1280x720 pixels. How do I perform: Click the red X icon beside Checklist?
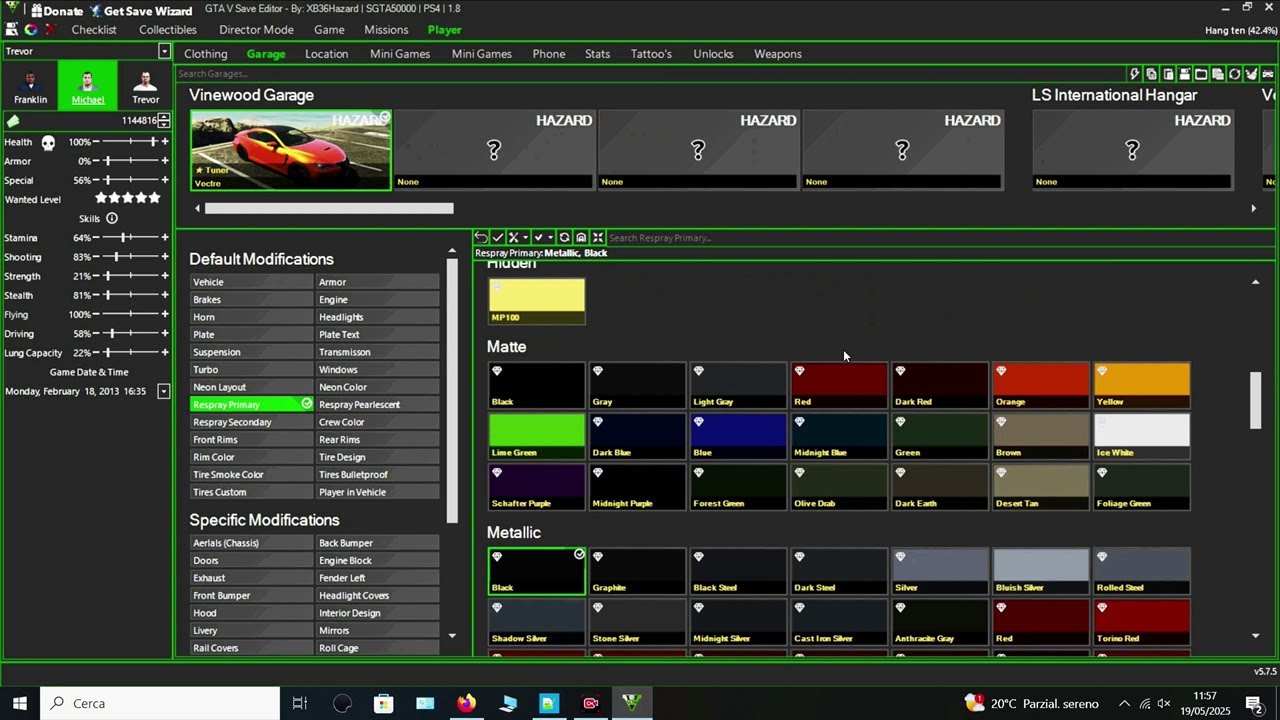(49, 30)
